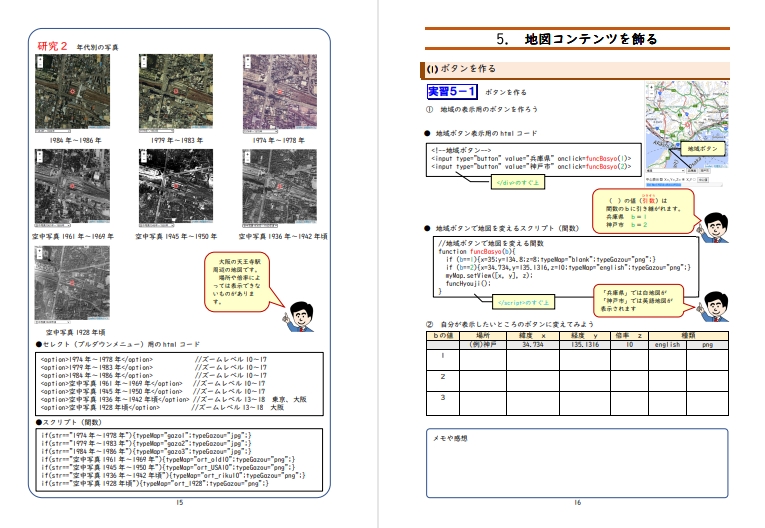
Task: Click the heading 地域ボタンで地図を変えるスクリプト（関数）
Action: point(502,228)
